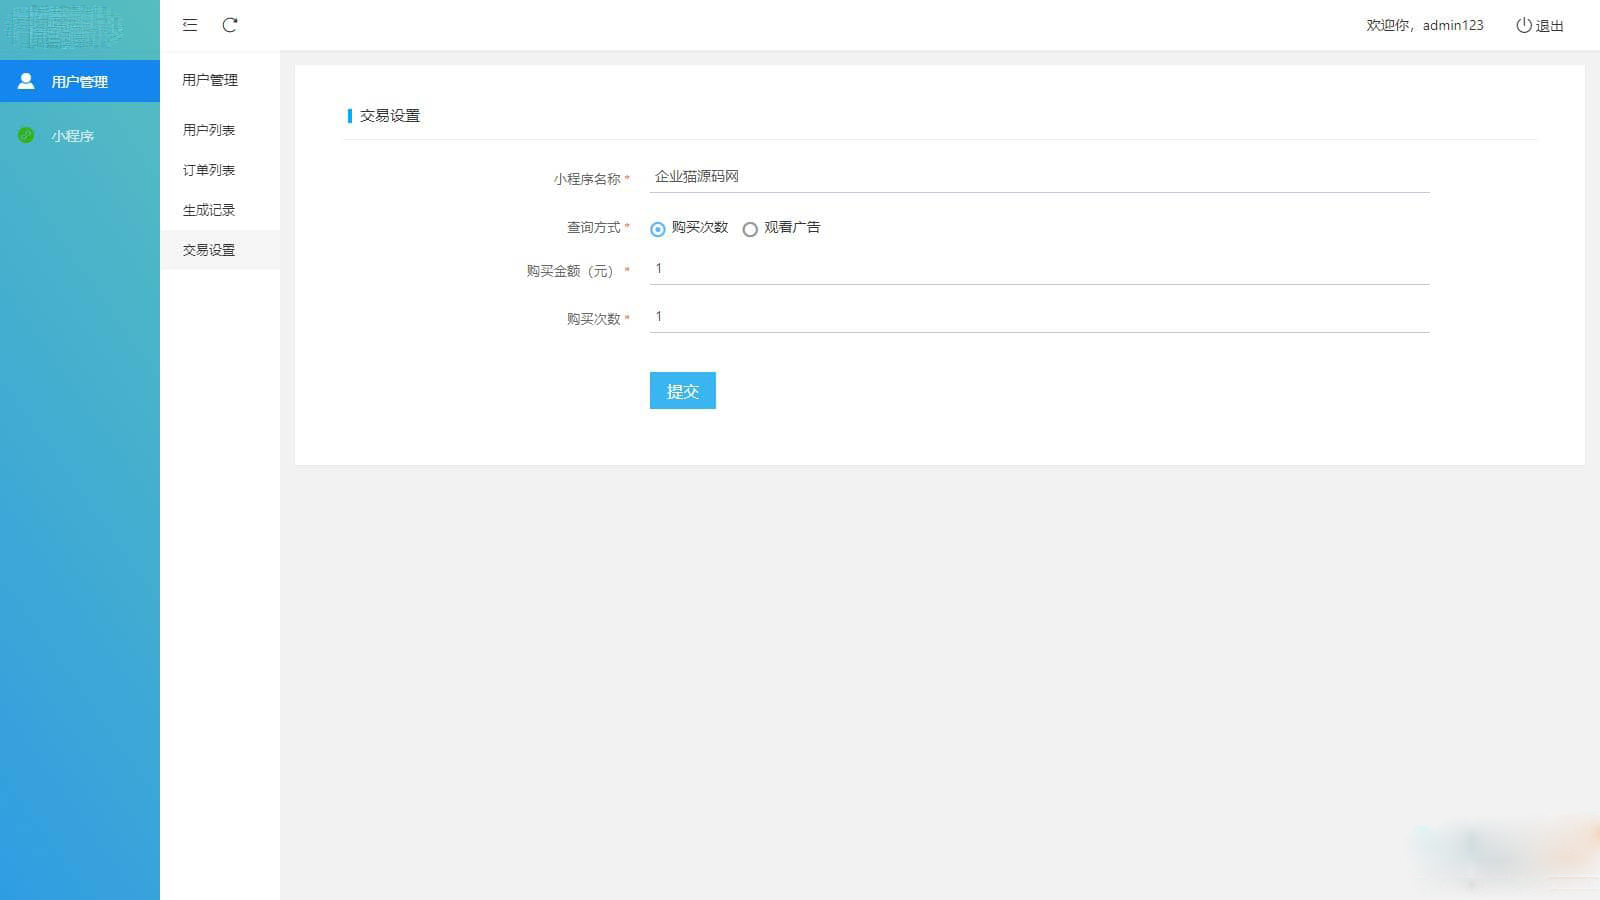Click the power icon next to 退出
This screenshot has width=1600, height=900.
coord(1523,25)
